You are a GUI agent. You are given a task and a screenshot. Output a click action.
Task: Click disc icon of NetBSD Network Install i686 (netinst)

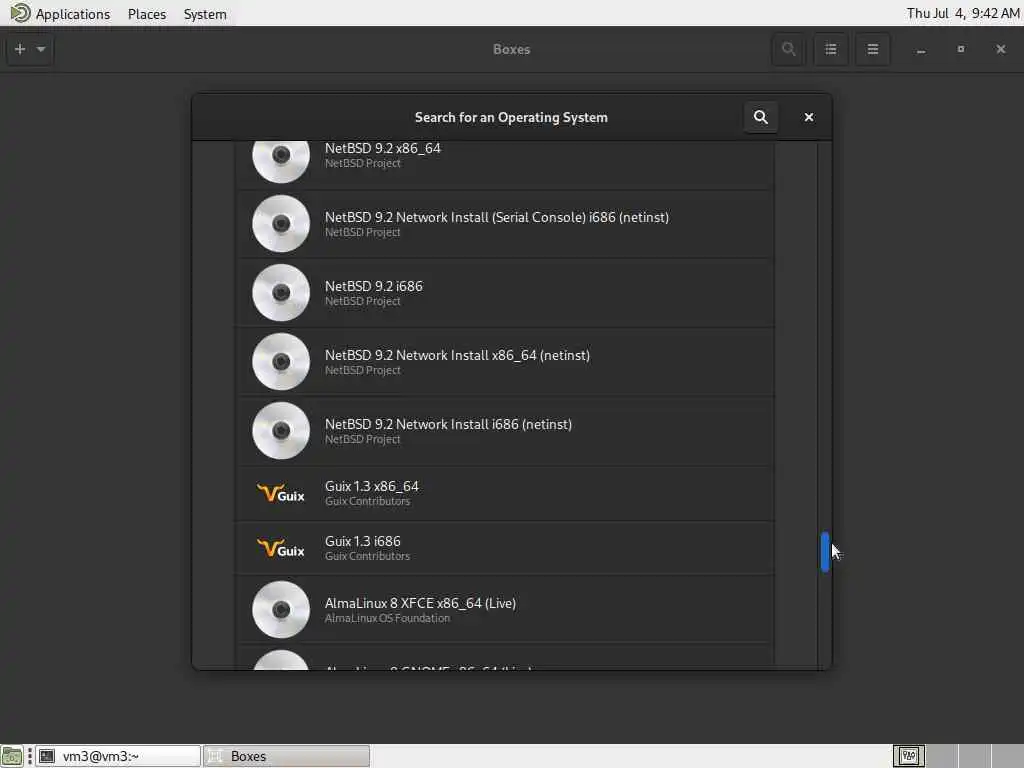point(281,431)
